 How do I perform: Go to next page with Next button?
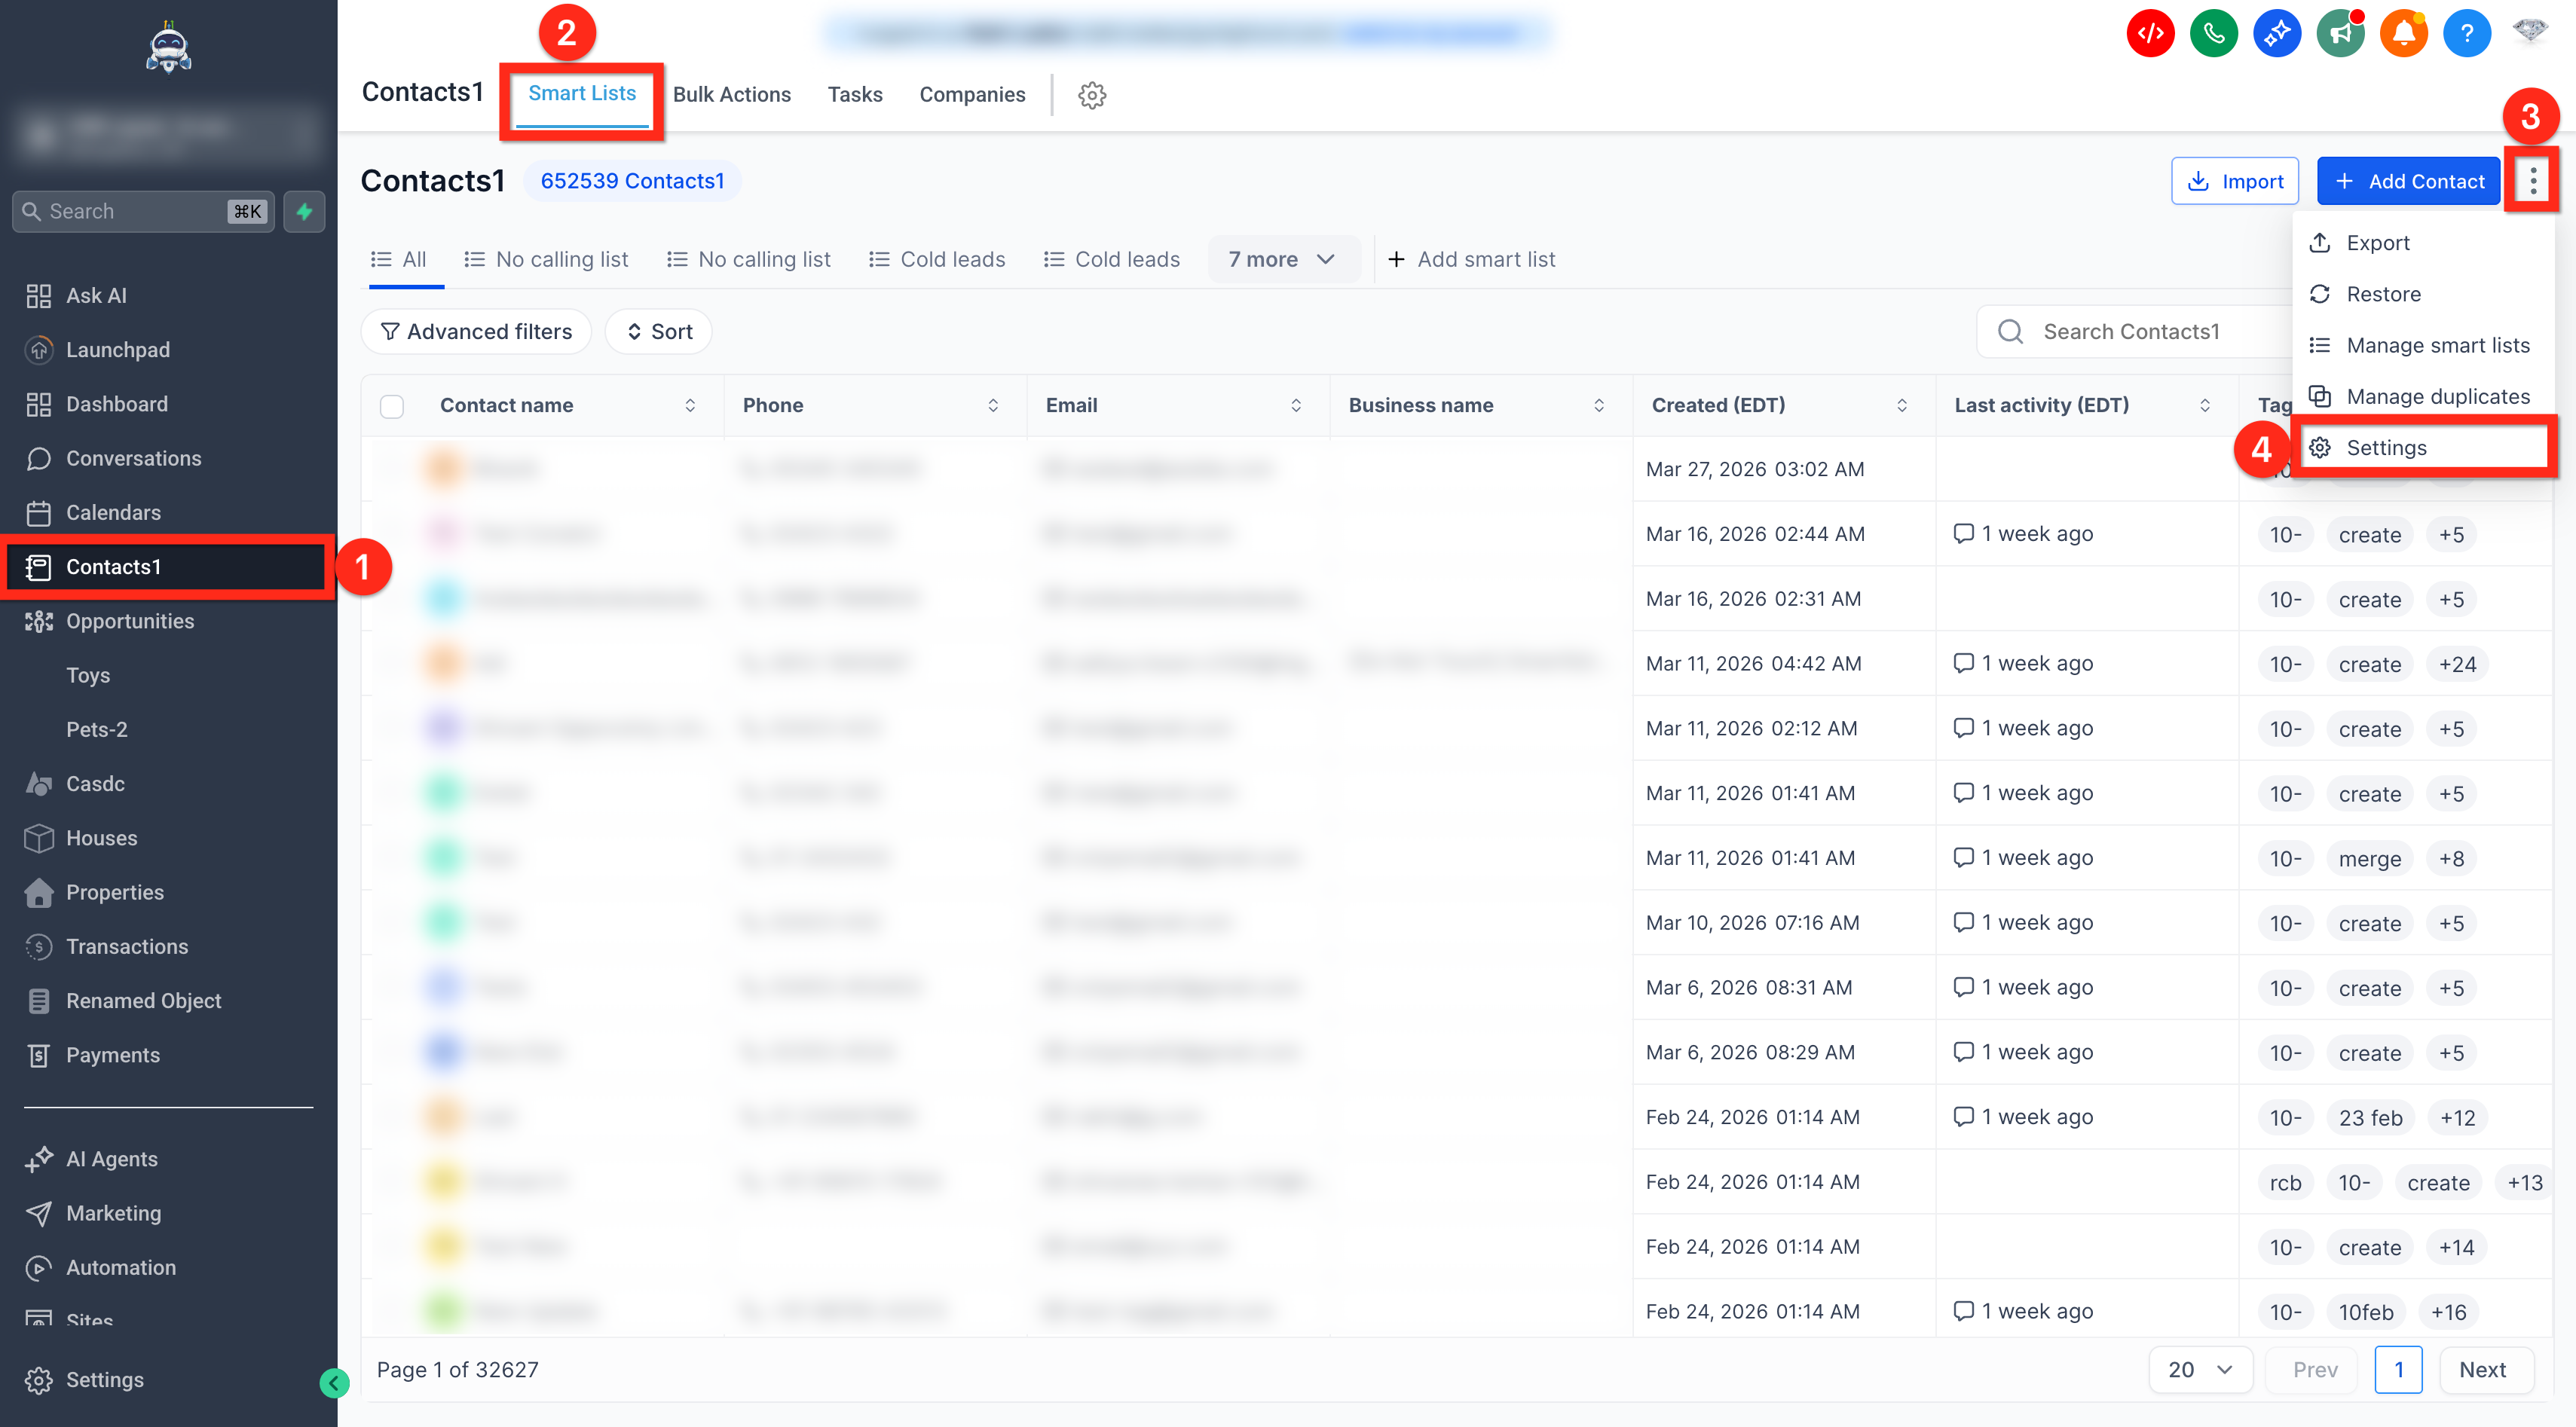click(x=2483, y=1370)
